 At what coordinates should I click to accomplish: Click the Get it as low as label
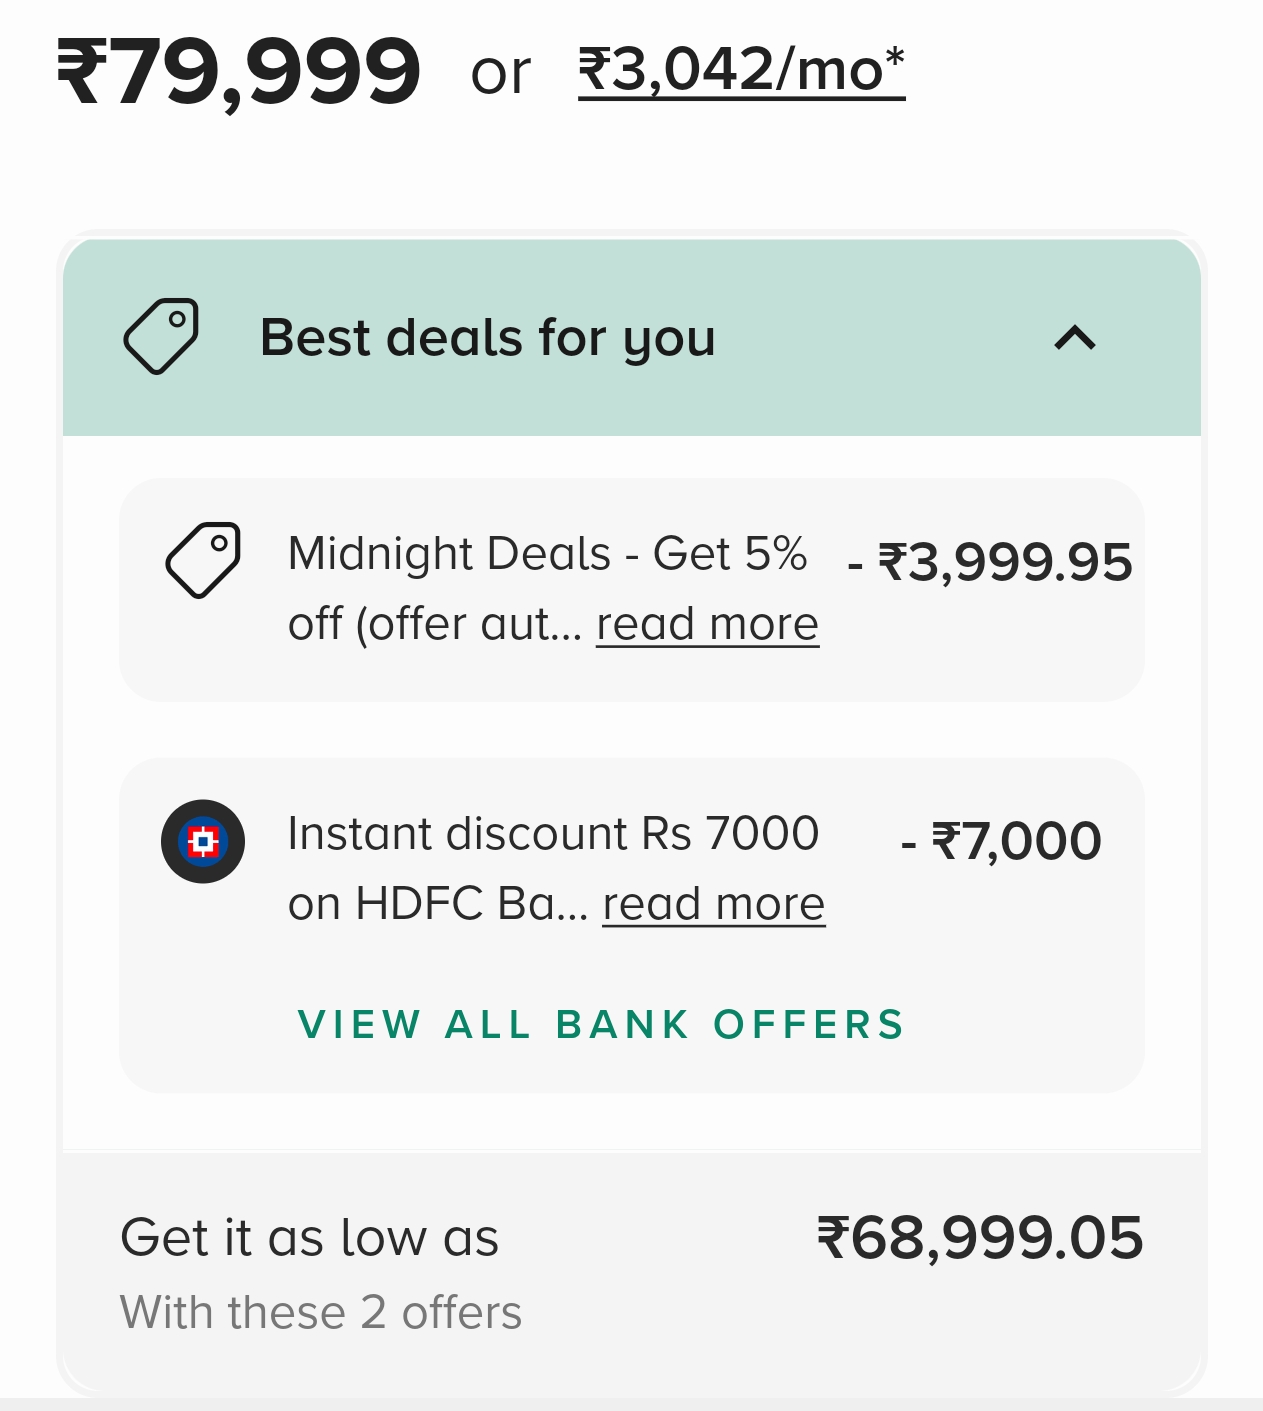[309, 1238]
